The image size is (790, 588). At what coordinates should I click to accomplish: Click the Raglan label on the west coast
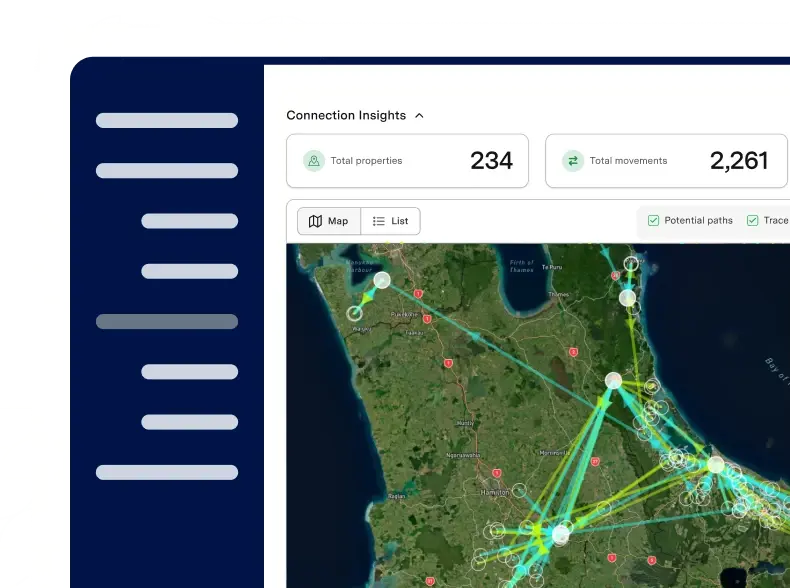coord(397,495)
